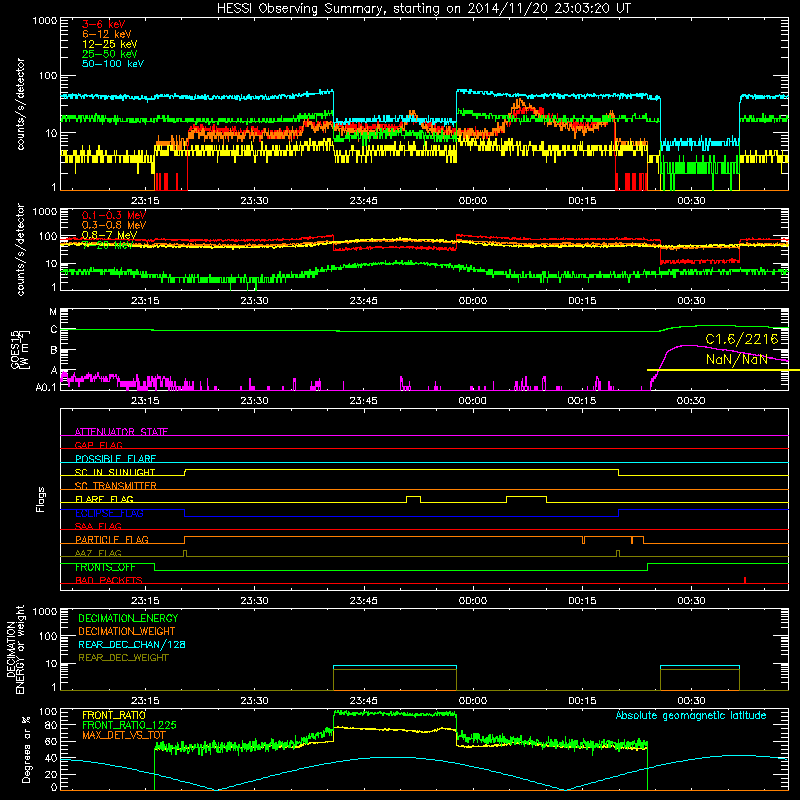
Task: Click the DECIMATION_ENERGY legend label
Action: 128,618
